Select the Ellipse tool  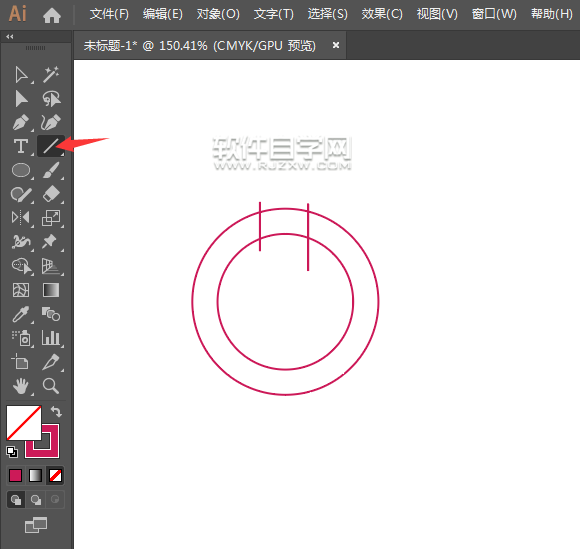21,171
